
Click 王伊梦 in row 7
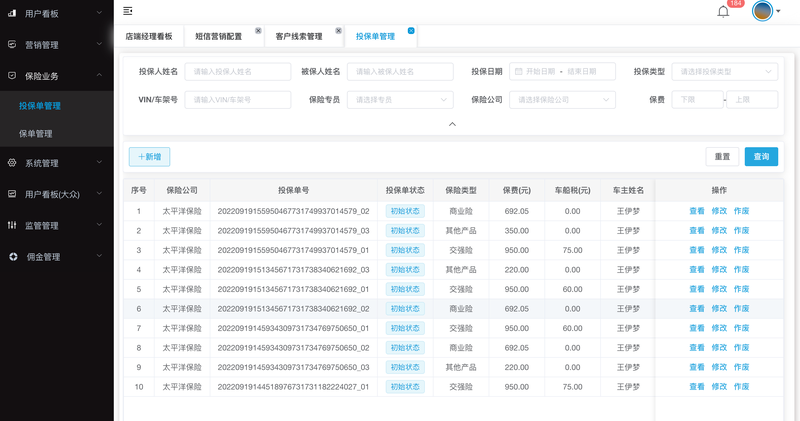(628, 328)
